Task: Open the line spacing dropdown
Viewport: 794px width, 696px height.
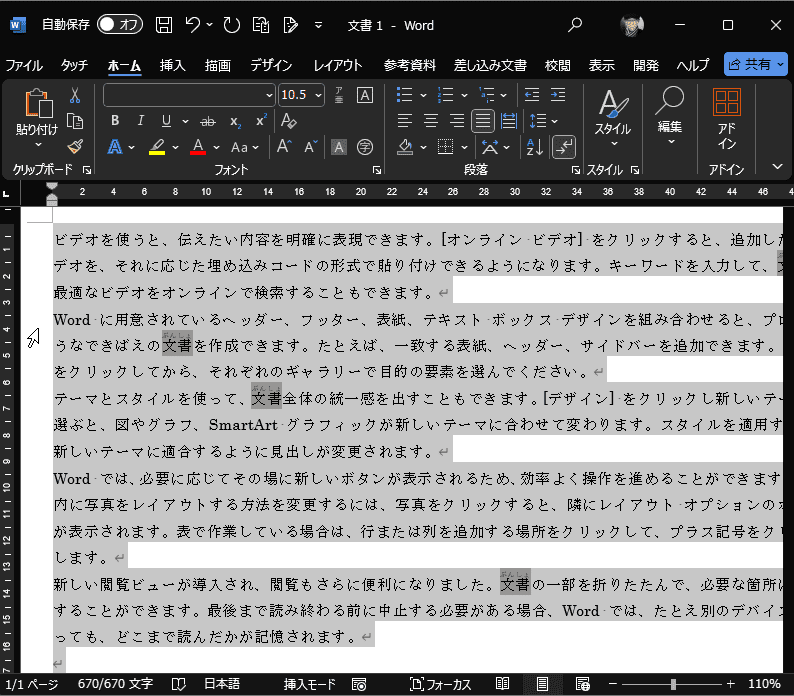Action: [543, 121]
